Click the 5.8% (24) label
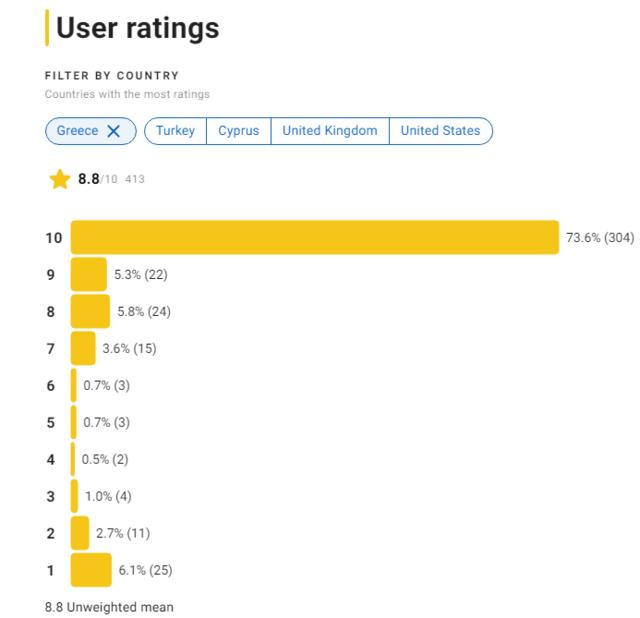640x618 pixels. point(144,311)
